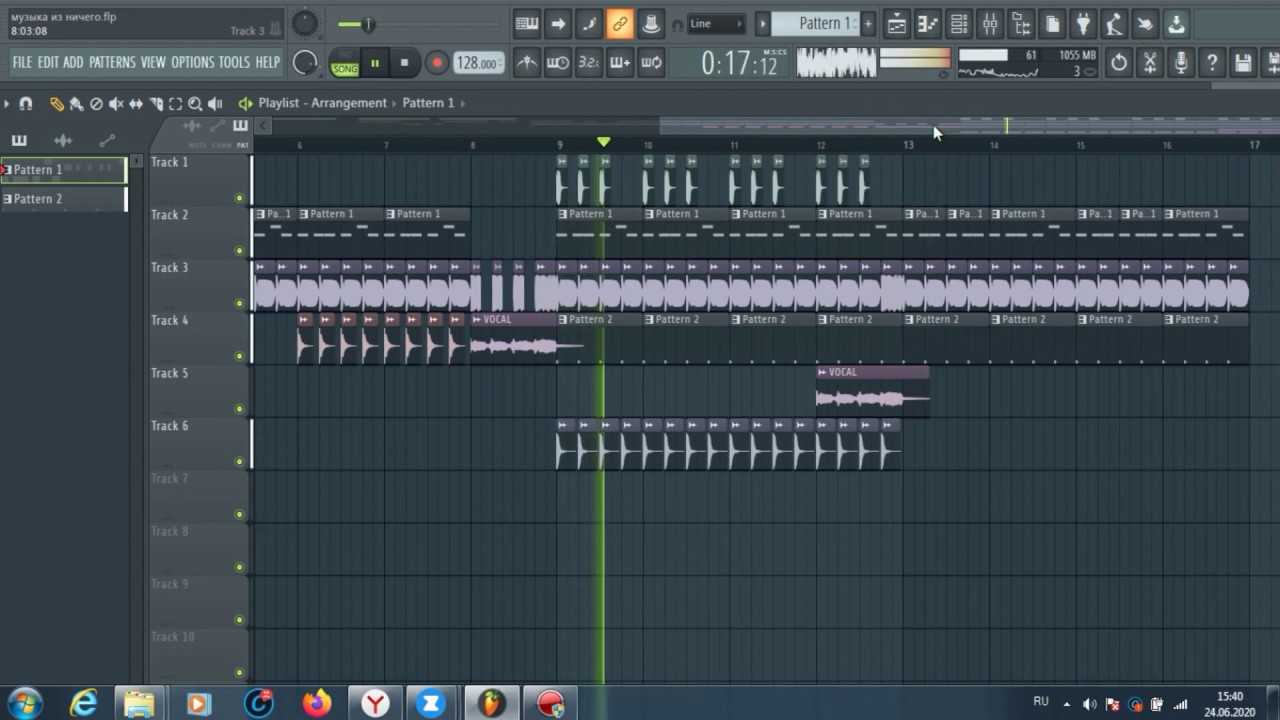Toggle the metronome button
The image size is (1280, 720).
coord(527,63)
